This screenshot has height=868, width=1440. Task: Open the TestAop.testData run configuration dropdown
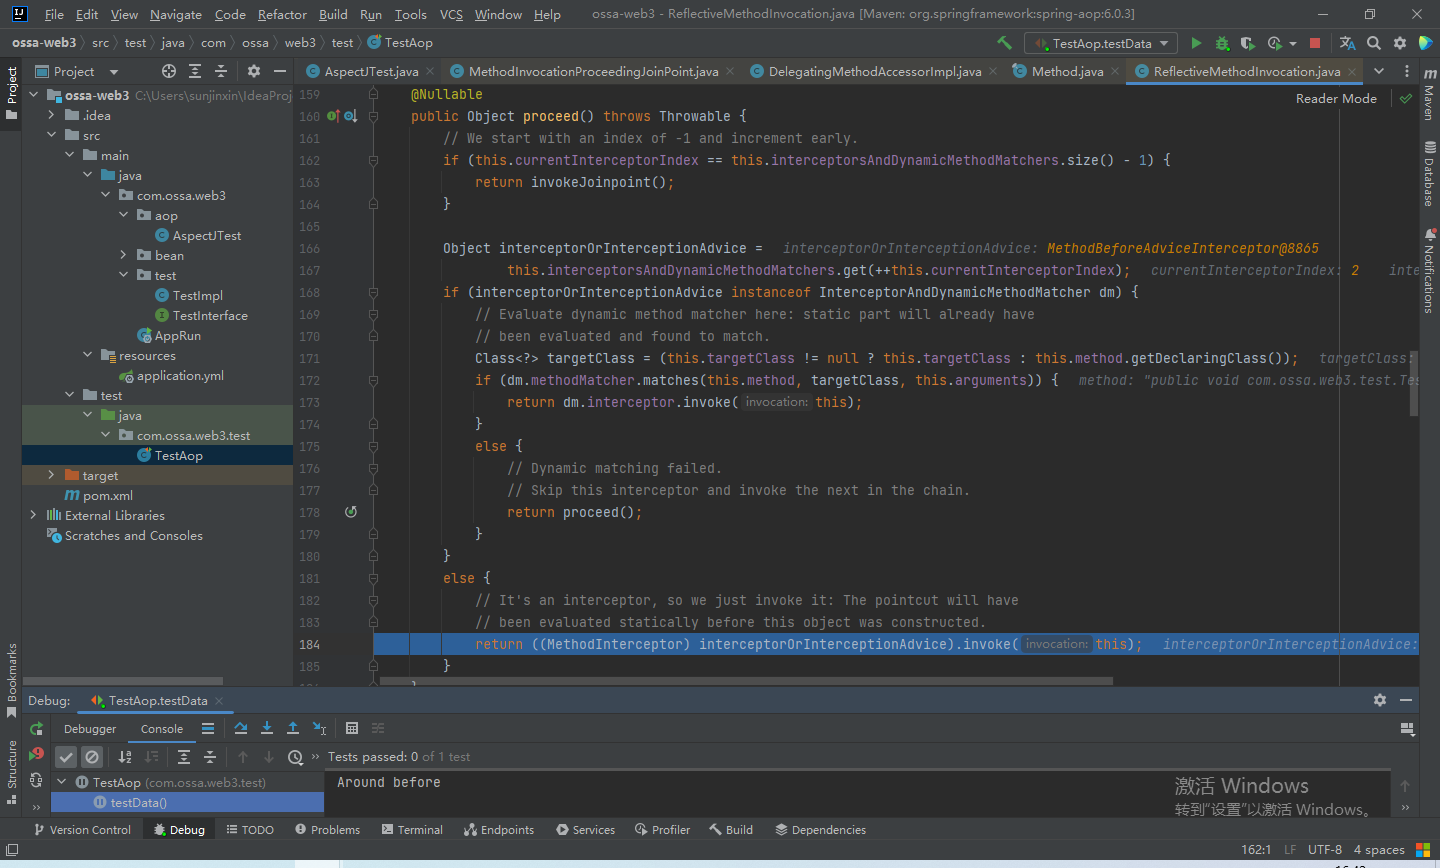(x=1101, y=43)
